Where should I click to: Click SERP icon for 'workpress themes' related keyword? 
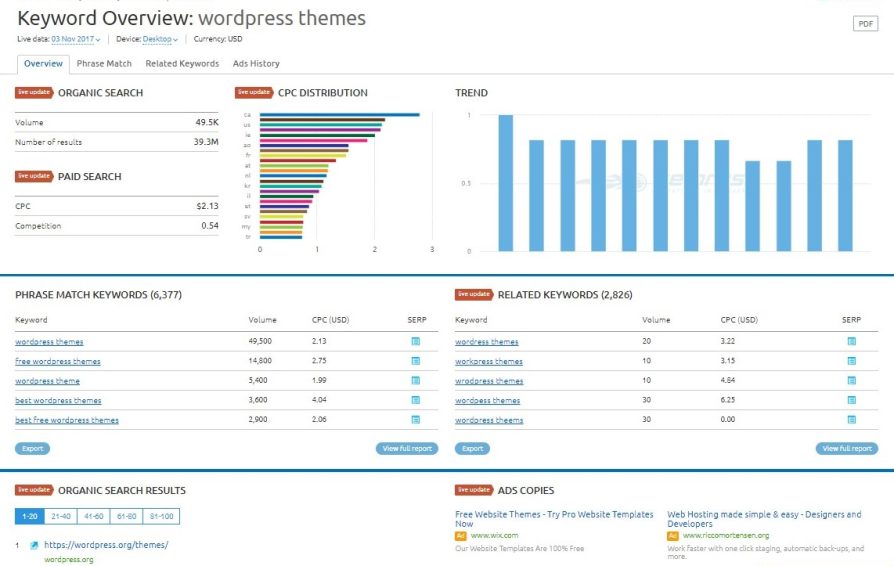(851, 361)
